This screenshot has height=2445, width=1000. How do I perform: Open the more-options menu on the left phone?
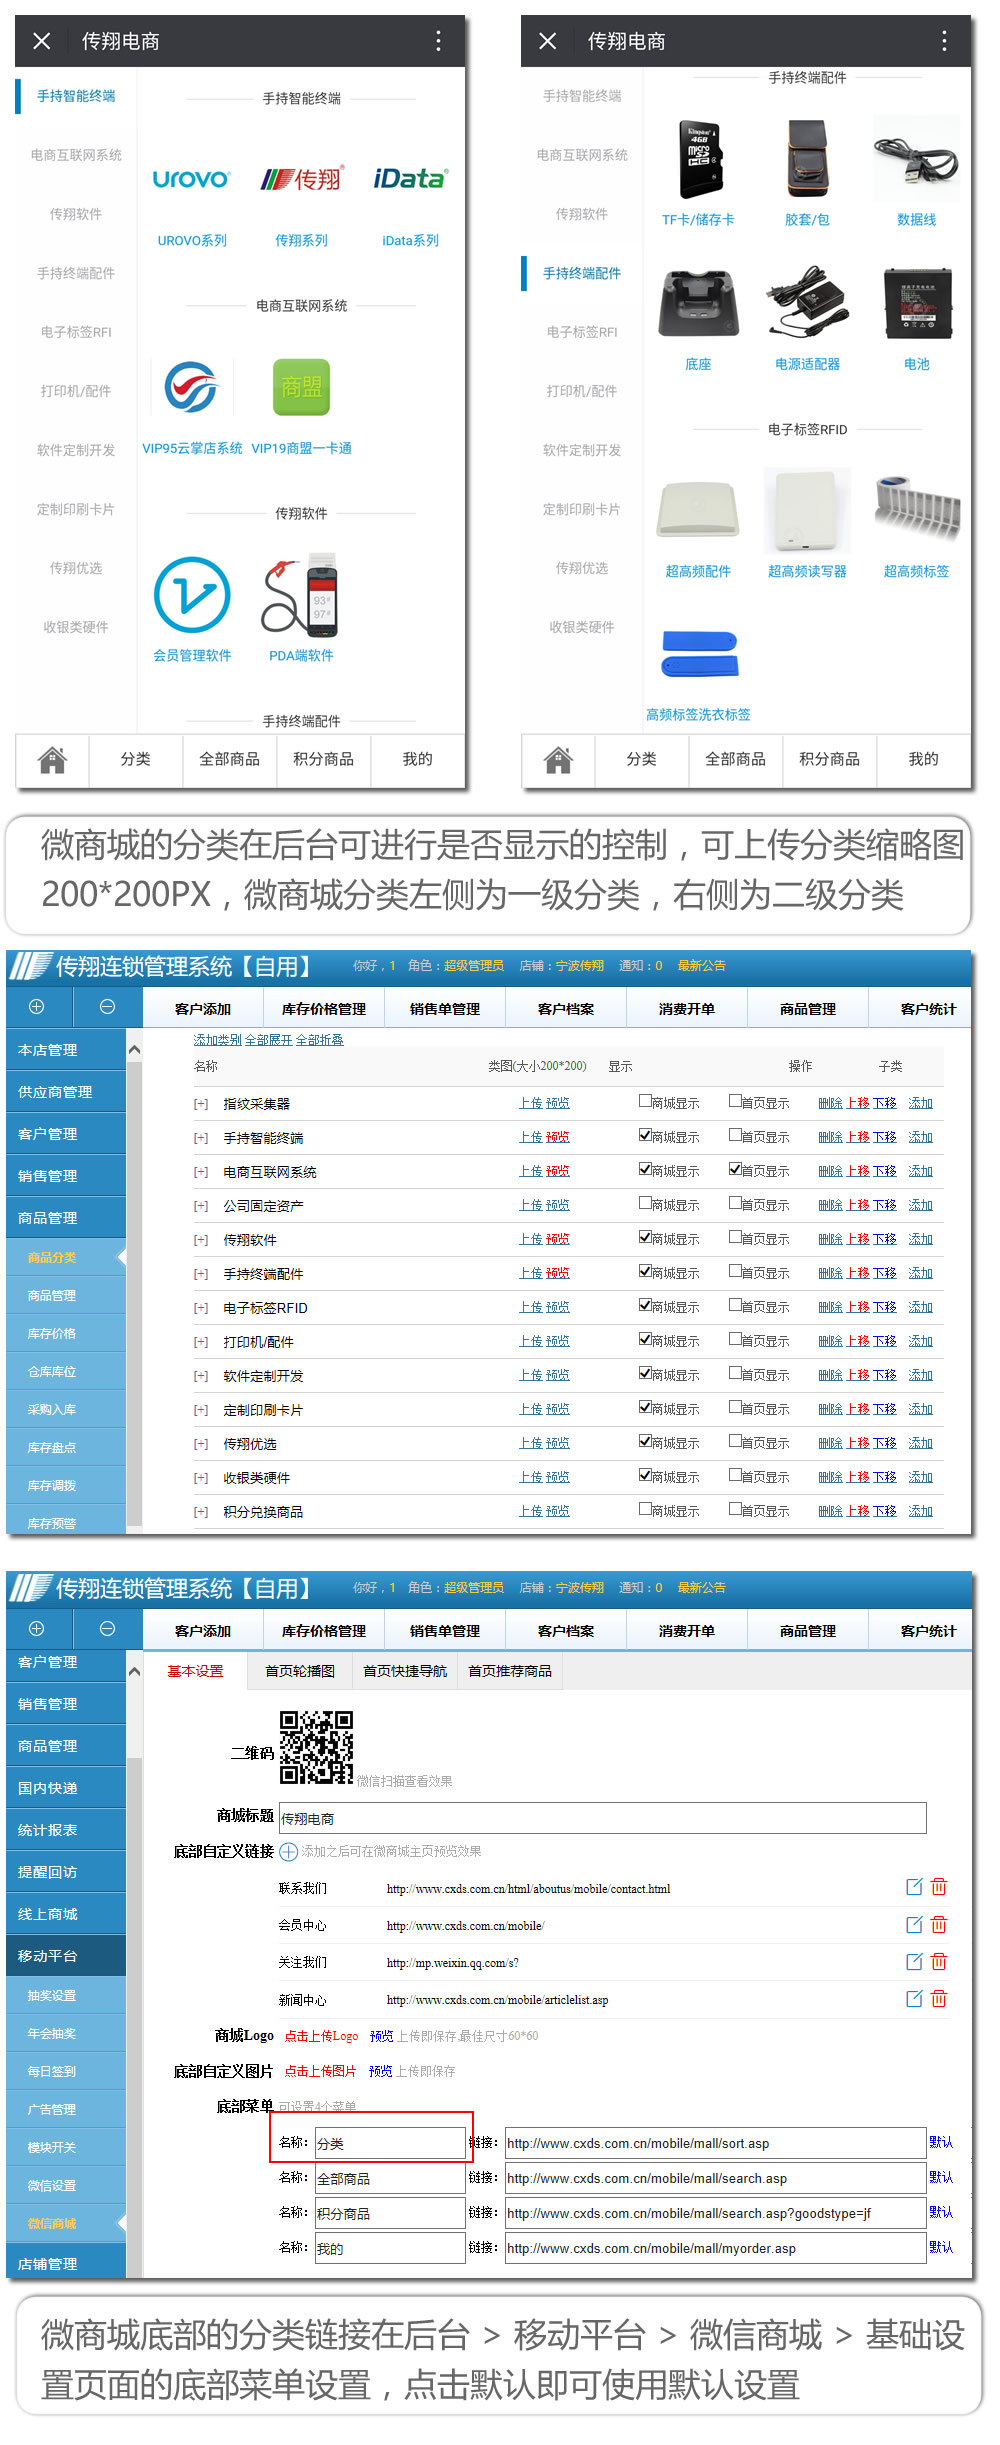438,41
